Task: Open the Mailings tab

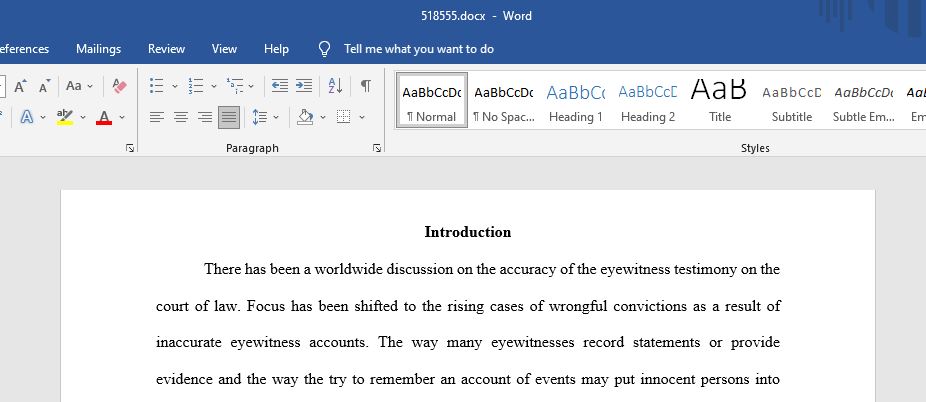Action: click(x=99, y=49)
